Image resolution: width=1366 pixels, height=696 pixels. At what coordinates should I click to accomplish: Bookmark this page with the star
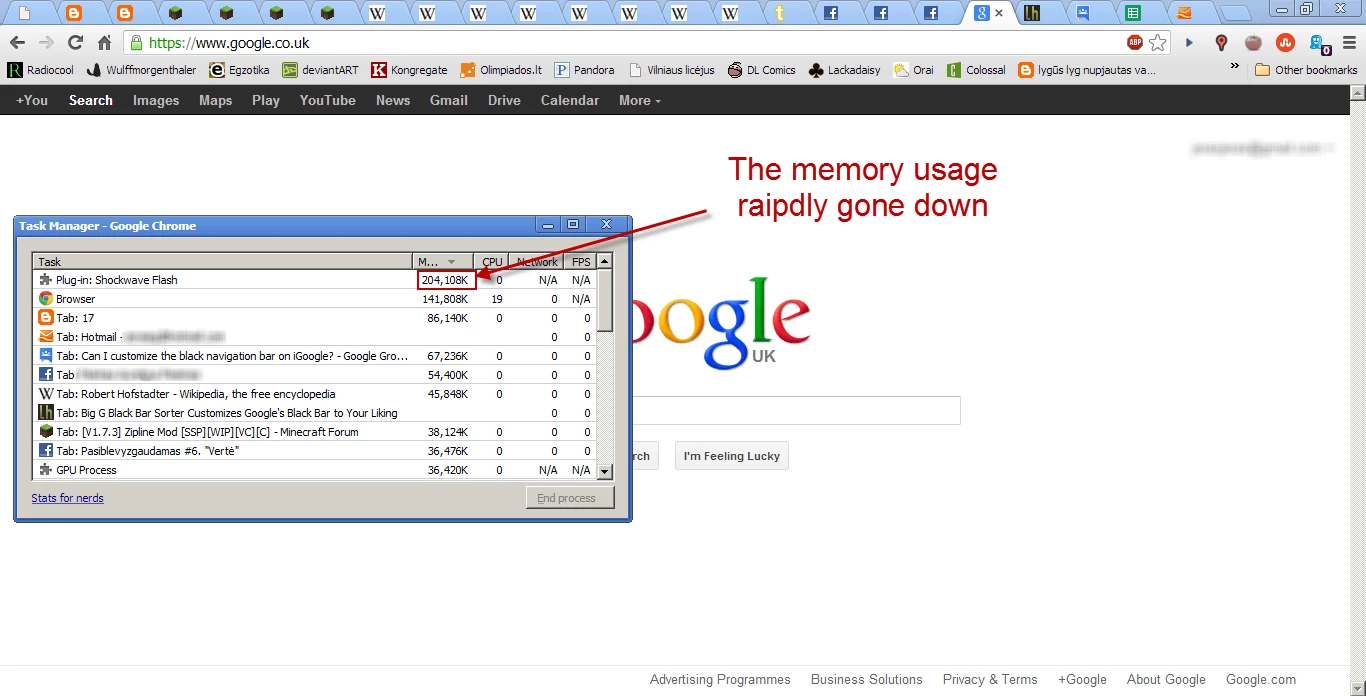(x=1158, y=43)
